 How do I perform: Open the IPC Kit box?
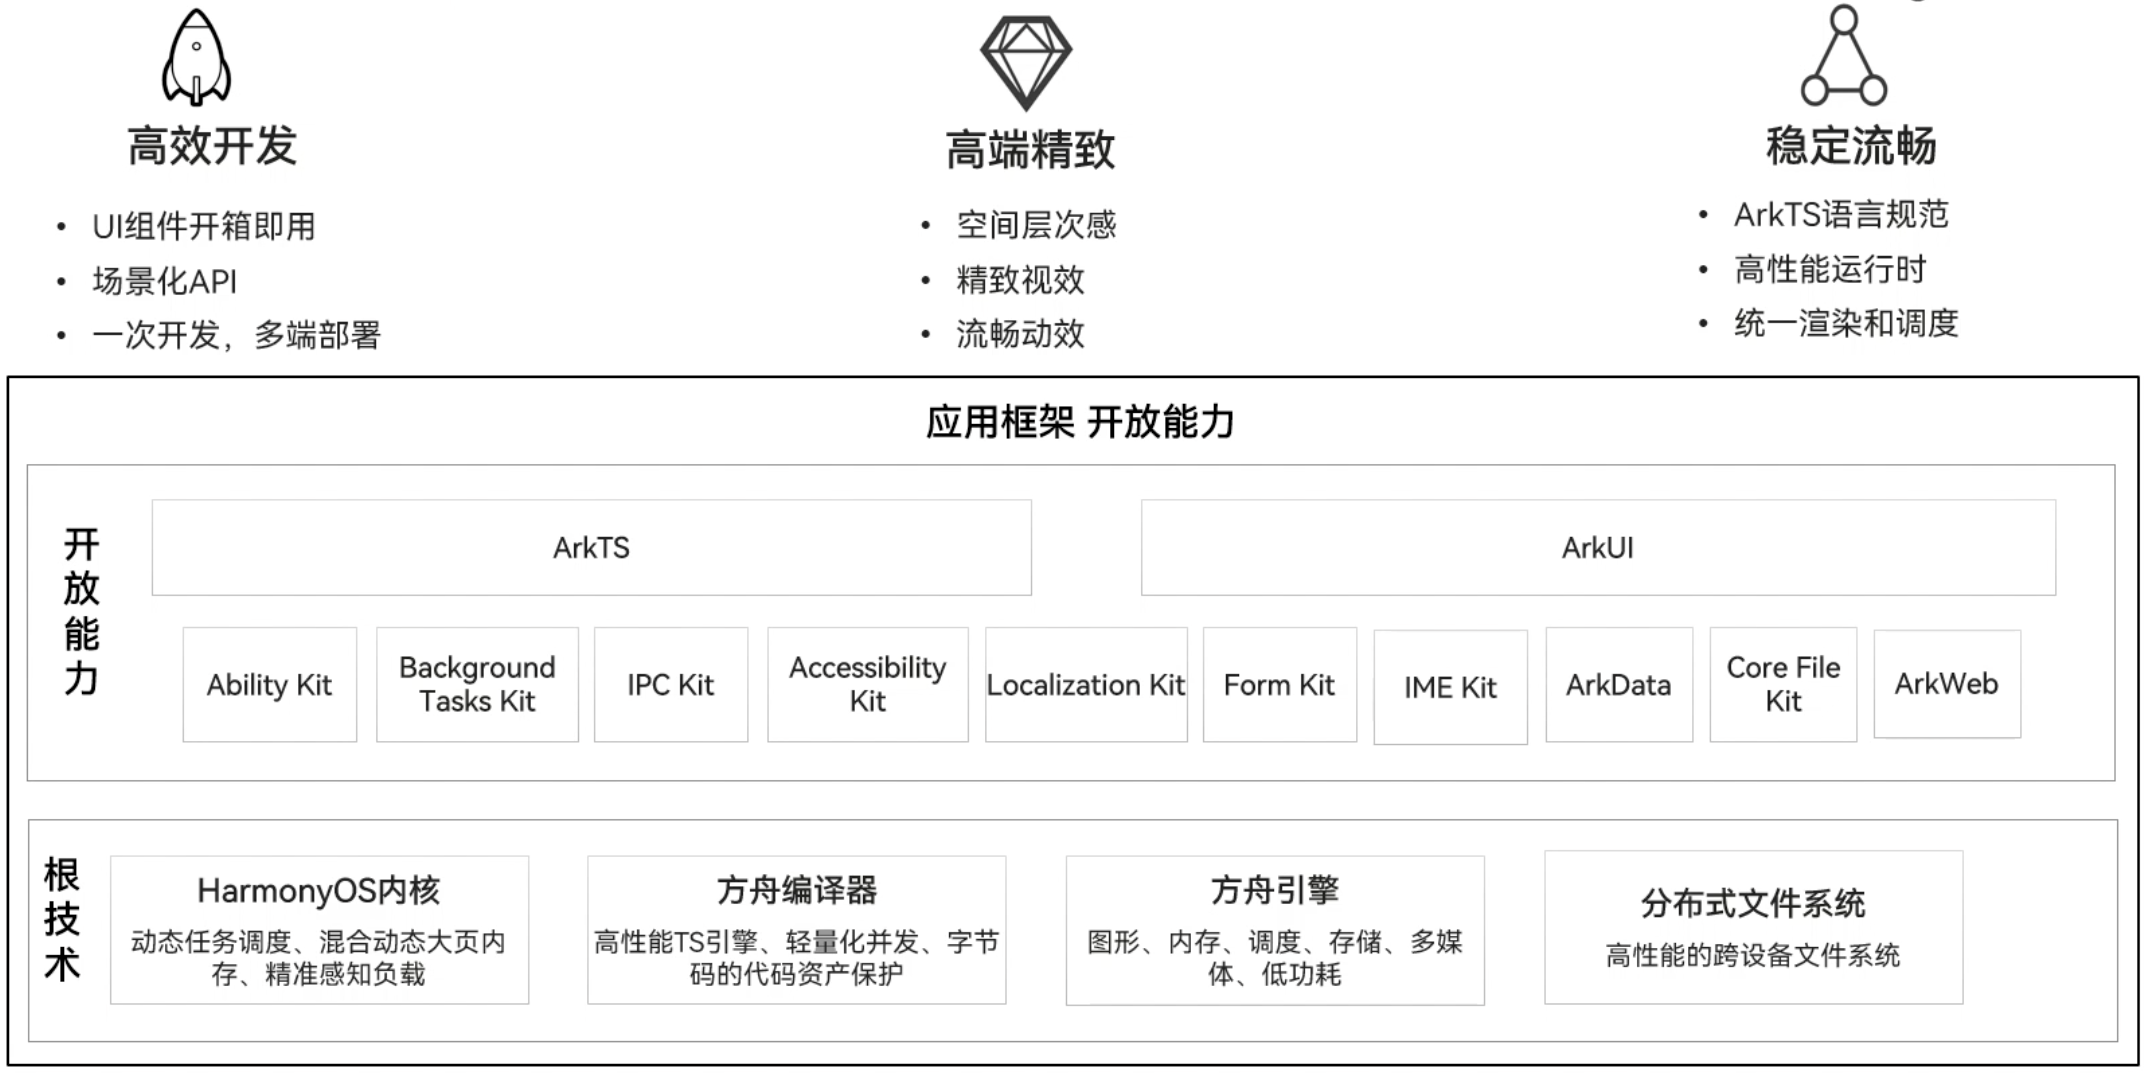coord(671,685)
